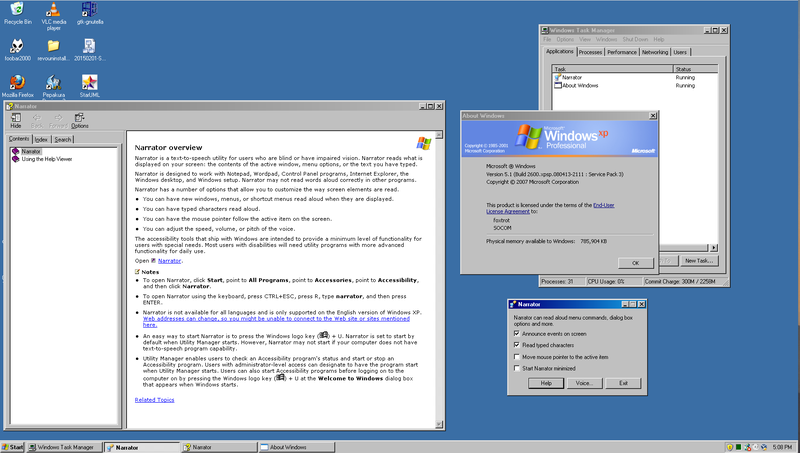This screenshot has width=800, height=453.
Task: Follow the Narrator shortcut link after Open
Action: pos(169,261)
